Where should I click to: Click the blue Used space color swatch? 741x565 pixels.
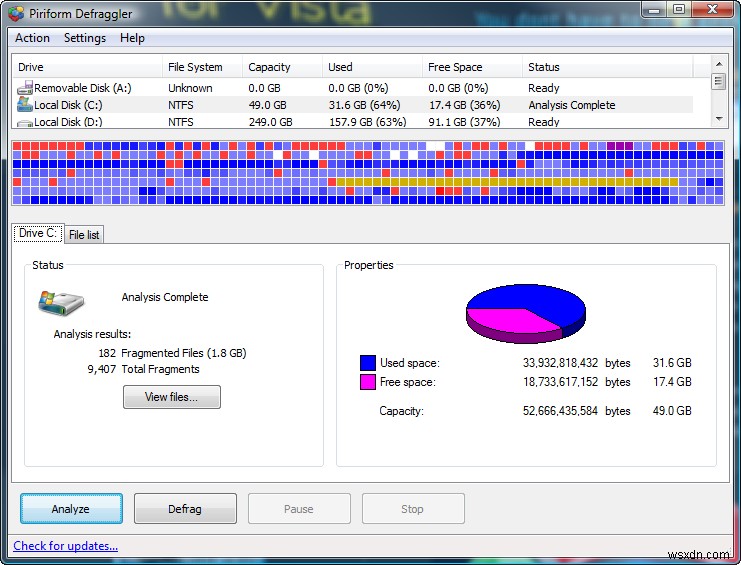pyautogui.click(x=368, y=363)
